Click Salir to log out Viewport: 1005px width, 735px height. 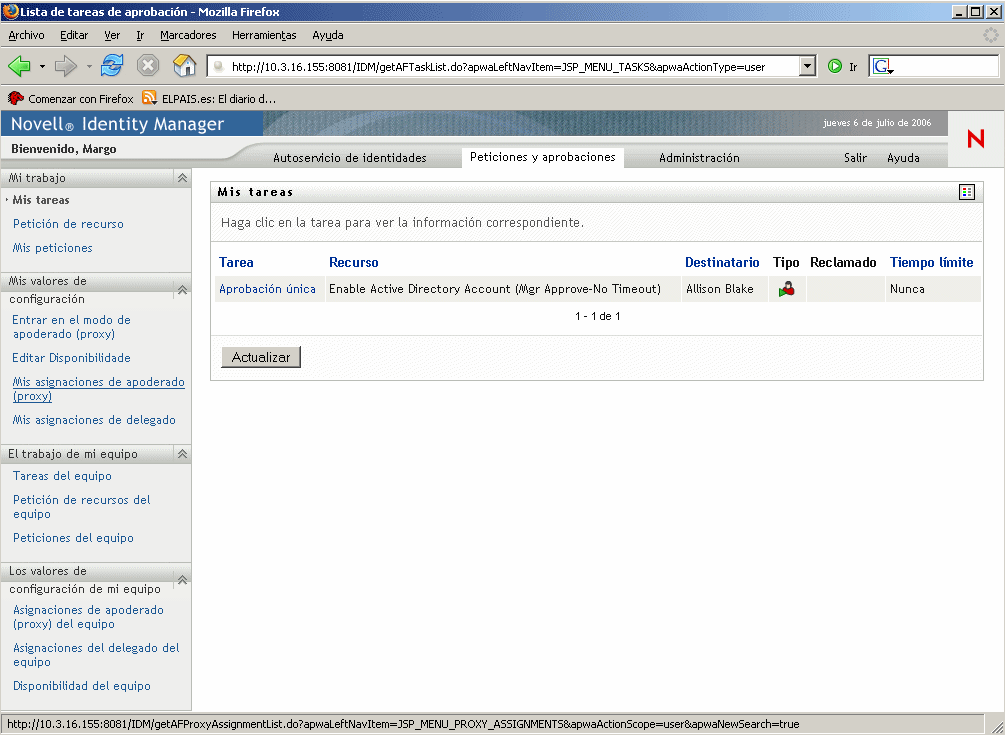(855, 158)
